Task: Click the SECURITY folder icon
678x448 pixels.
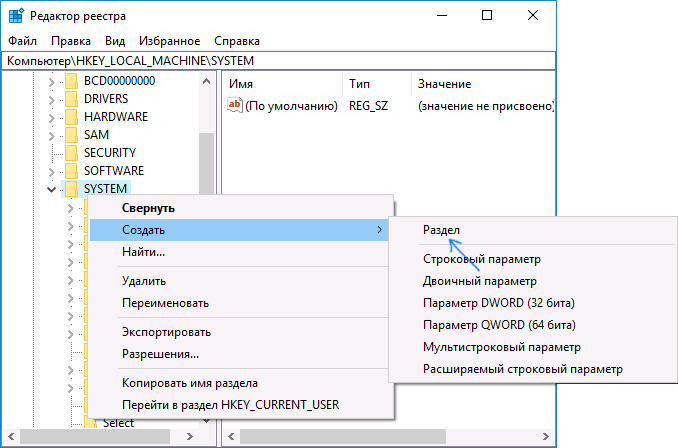Action: tap(71, 153)
